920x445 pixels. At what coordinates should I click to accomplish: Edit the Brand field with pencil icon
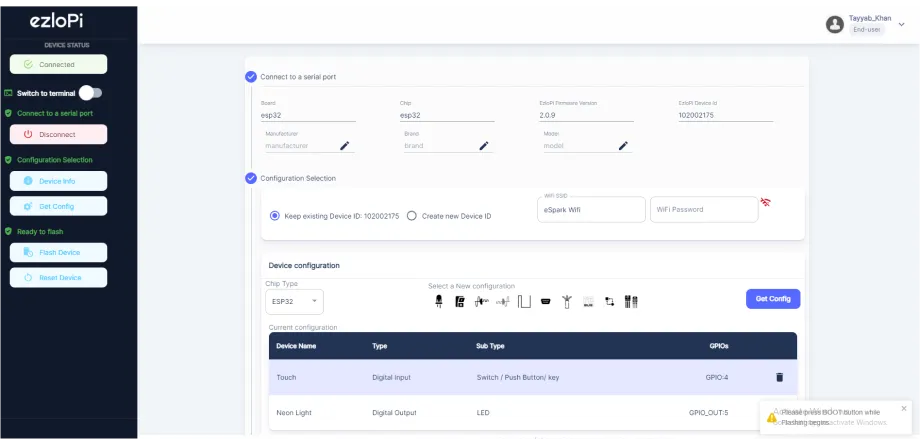483,146
